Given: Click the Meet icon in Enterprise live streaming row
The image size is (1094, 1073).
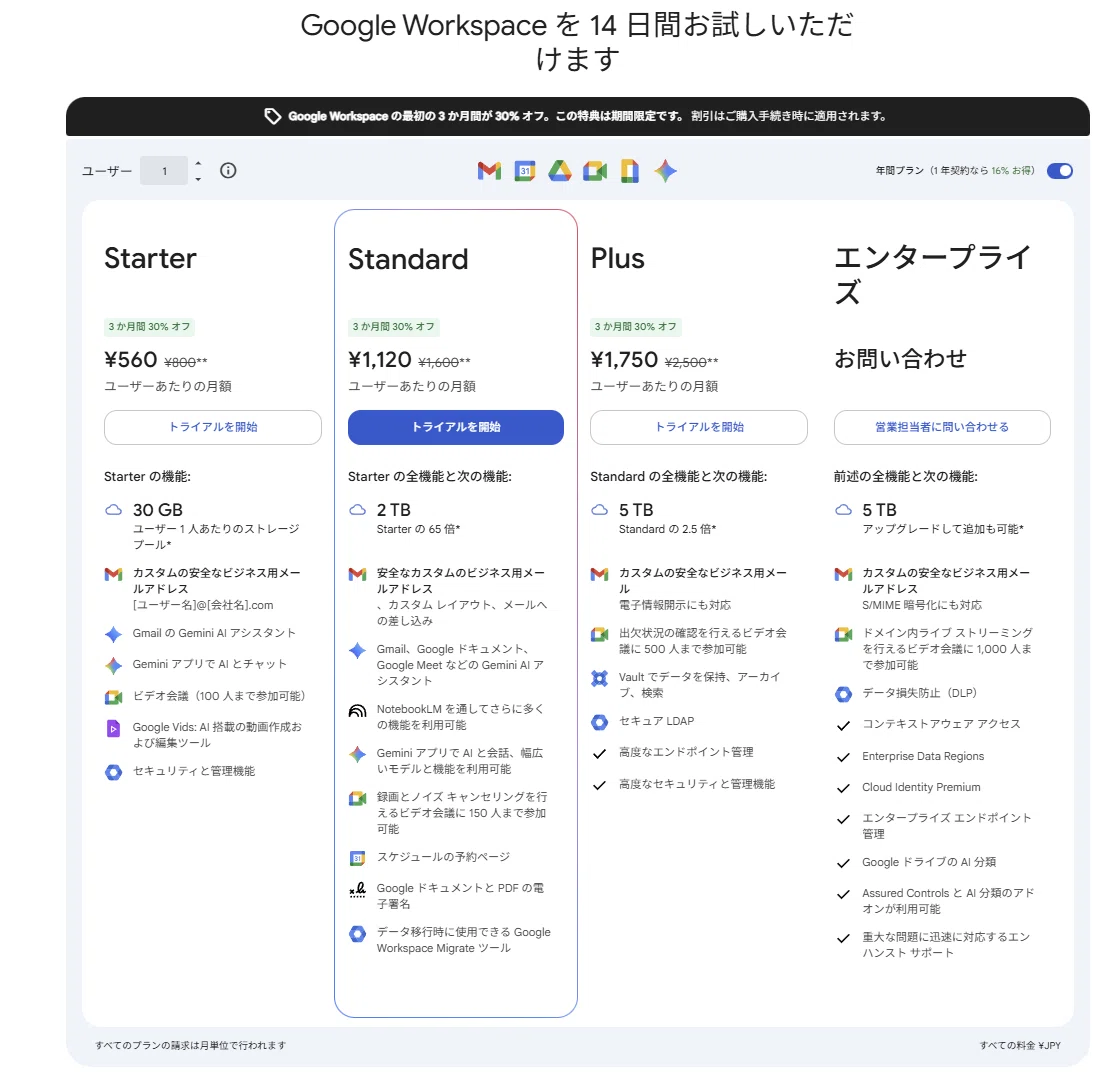Looking at the screenshot, I should pyautogui.click(x=843, y=634).
